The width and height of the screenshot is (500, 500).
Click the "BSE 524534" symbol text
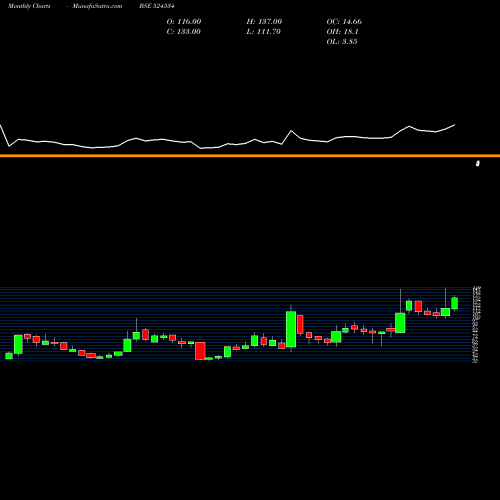[x=157, y=6]
